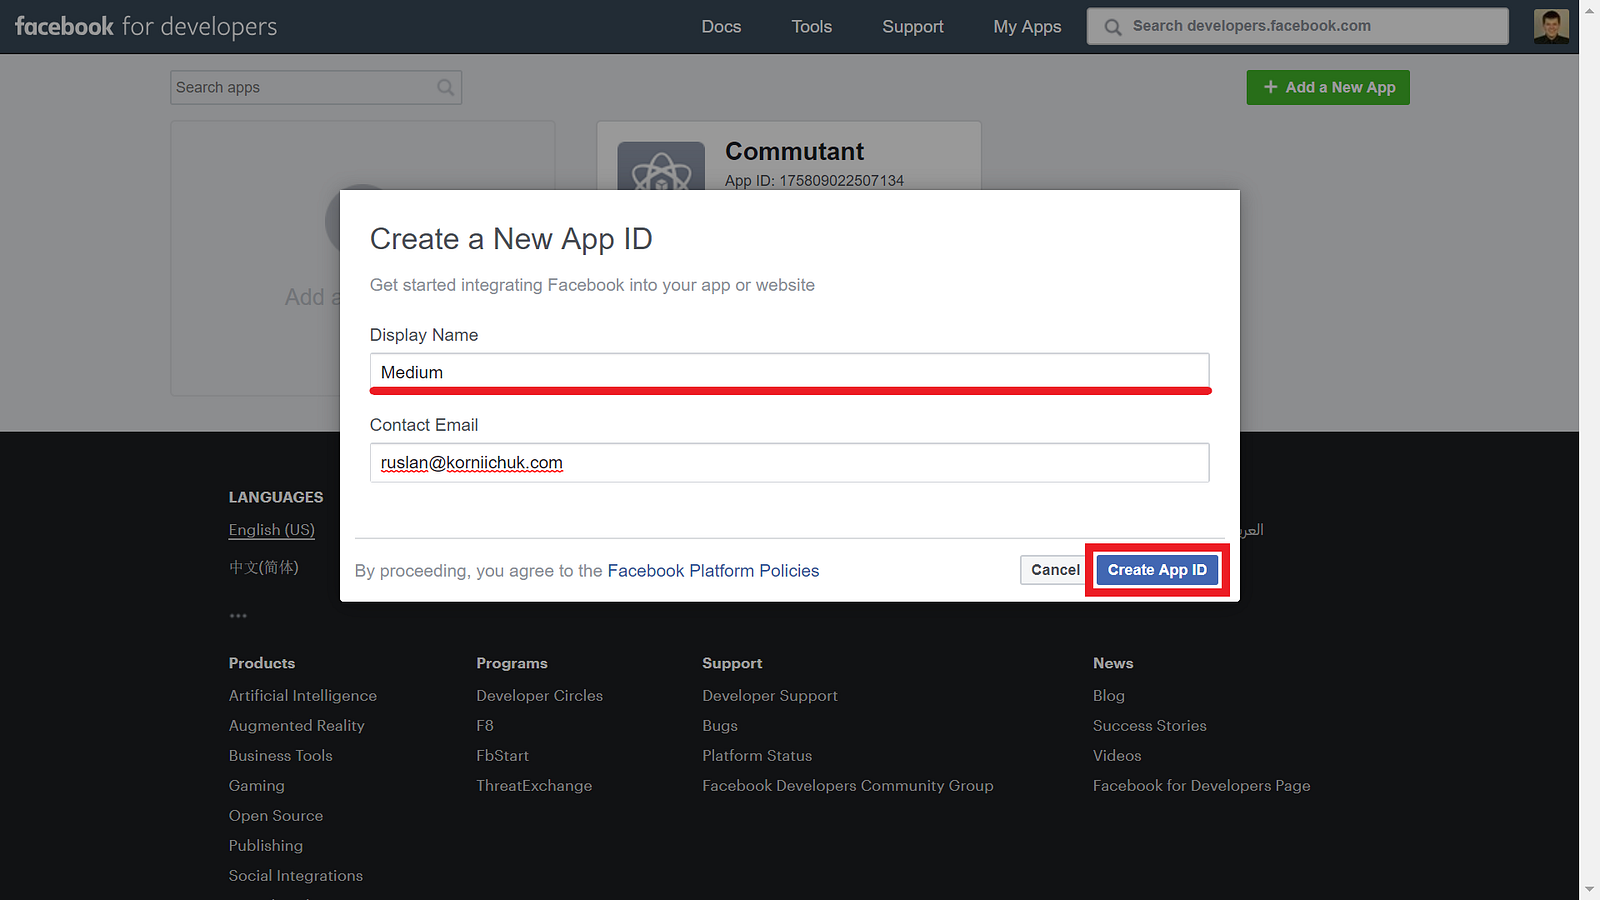Click the Search apps input field
1600x900 pixels.
pyautogui.click(x=315, y=88)
